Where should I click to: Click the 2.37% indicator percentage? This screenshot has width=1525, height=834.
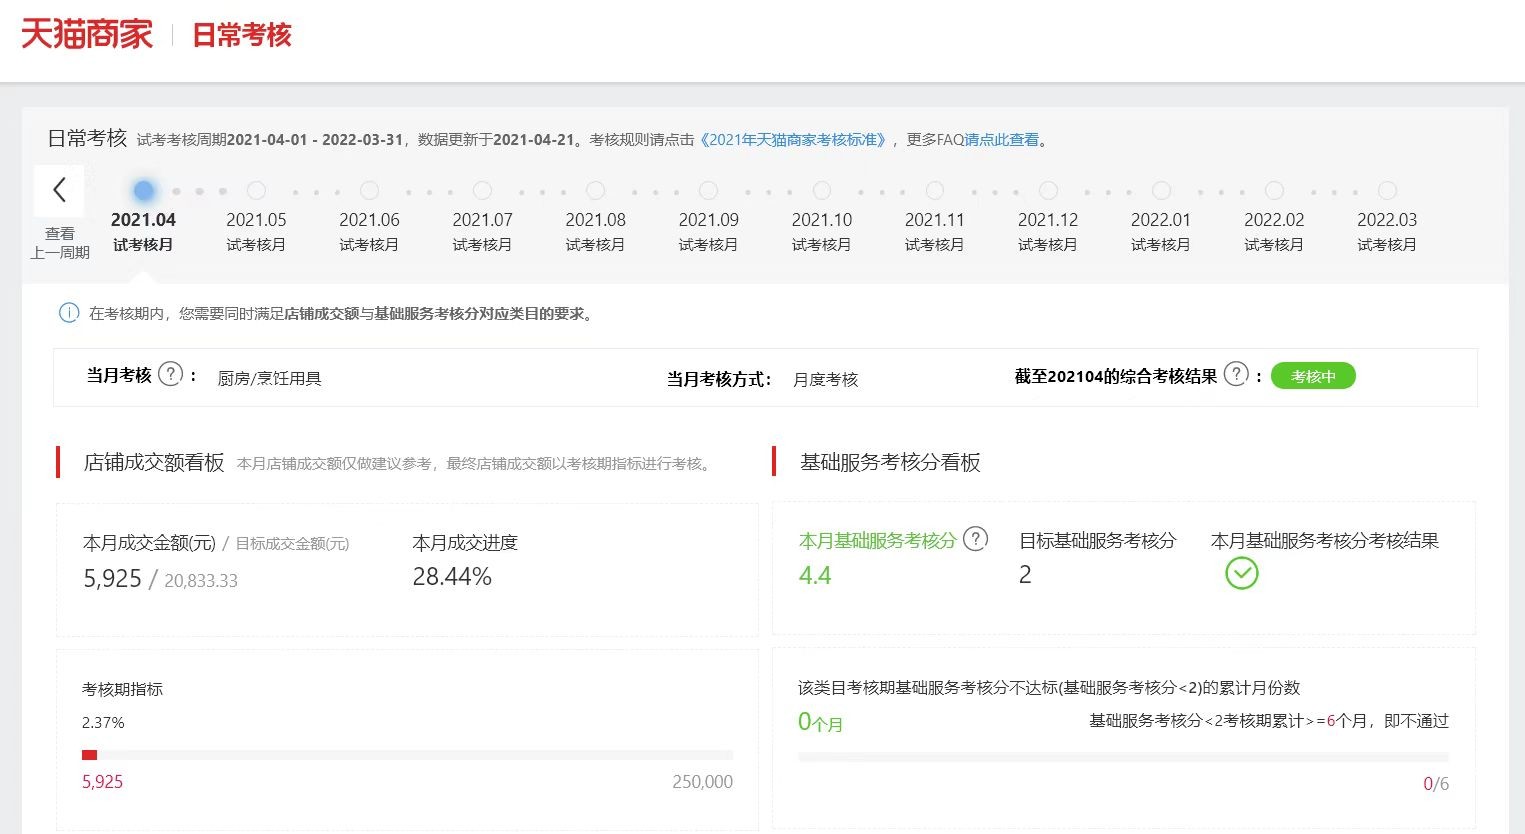coord(103,722)
